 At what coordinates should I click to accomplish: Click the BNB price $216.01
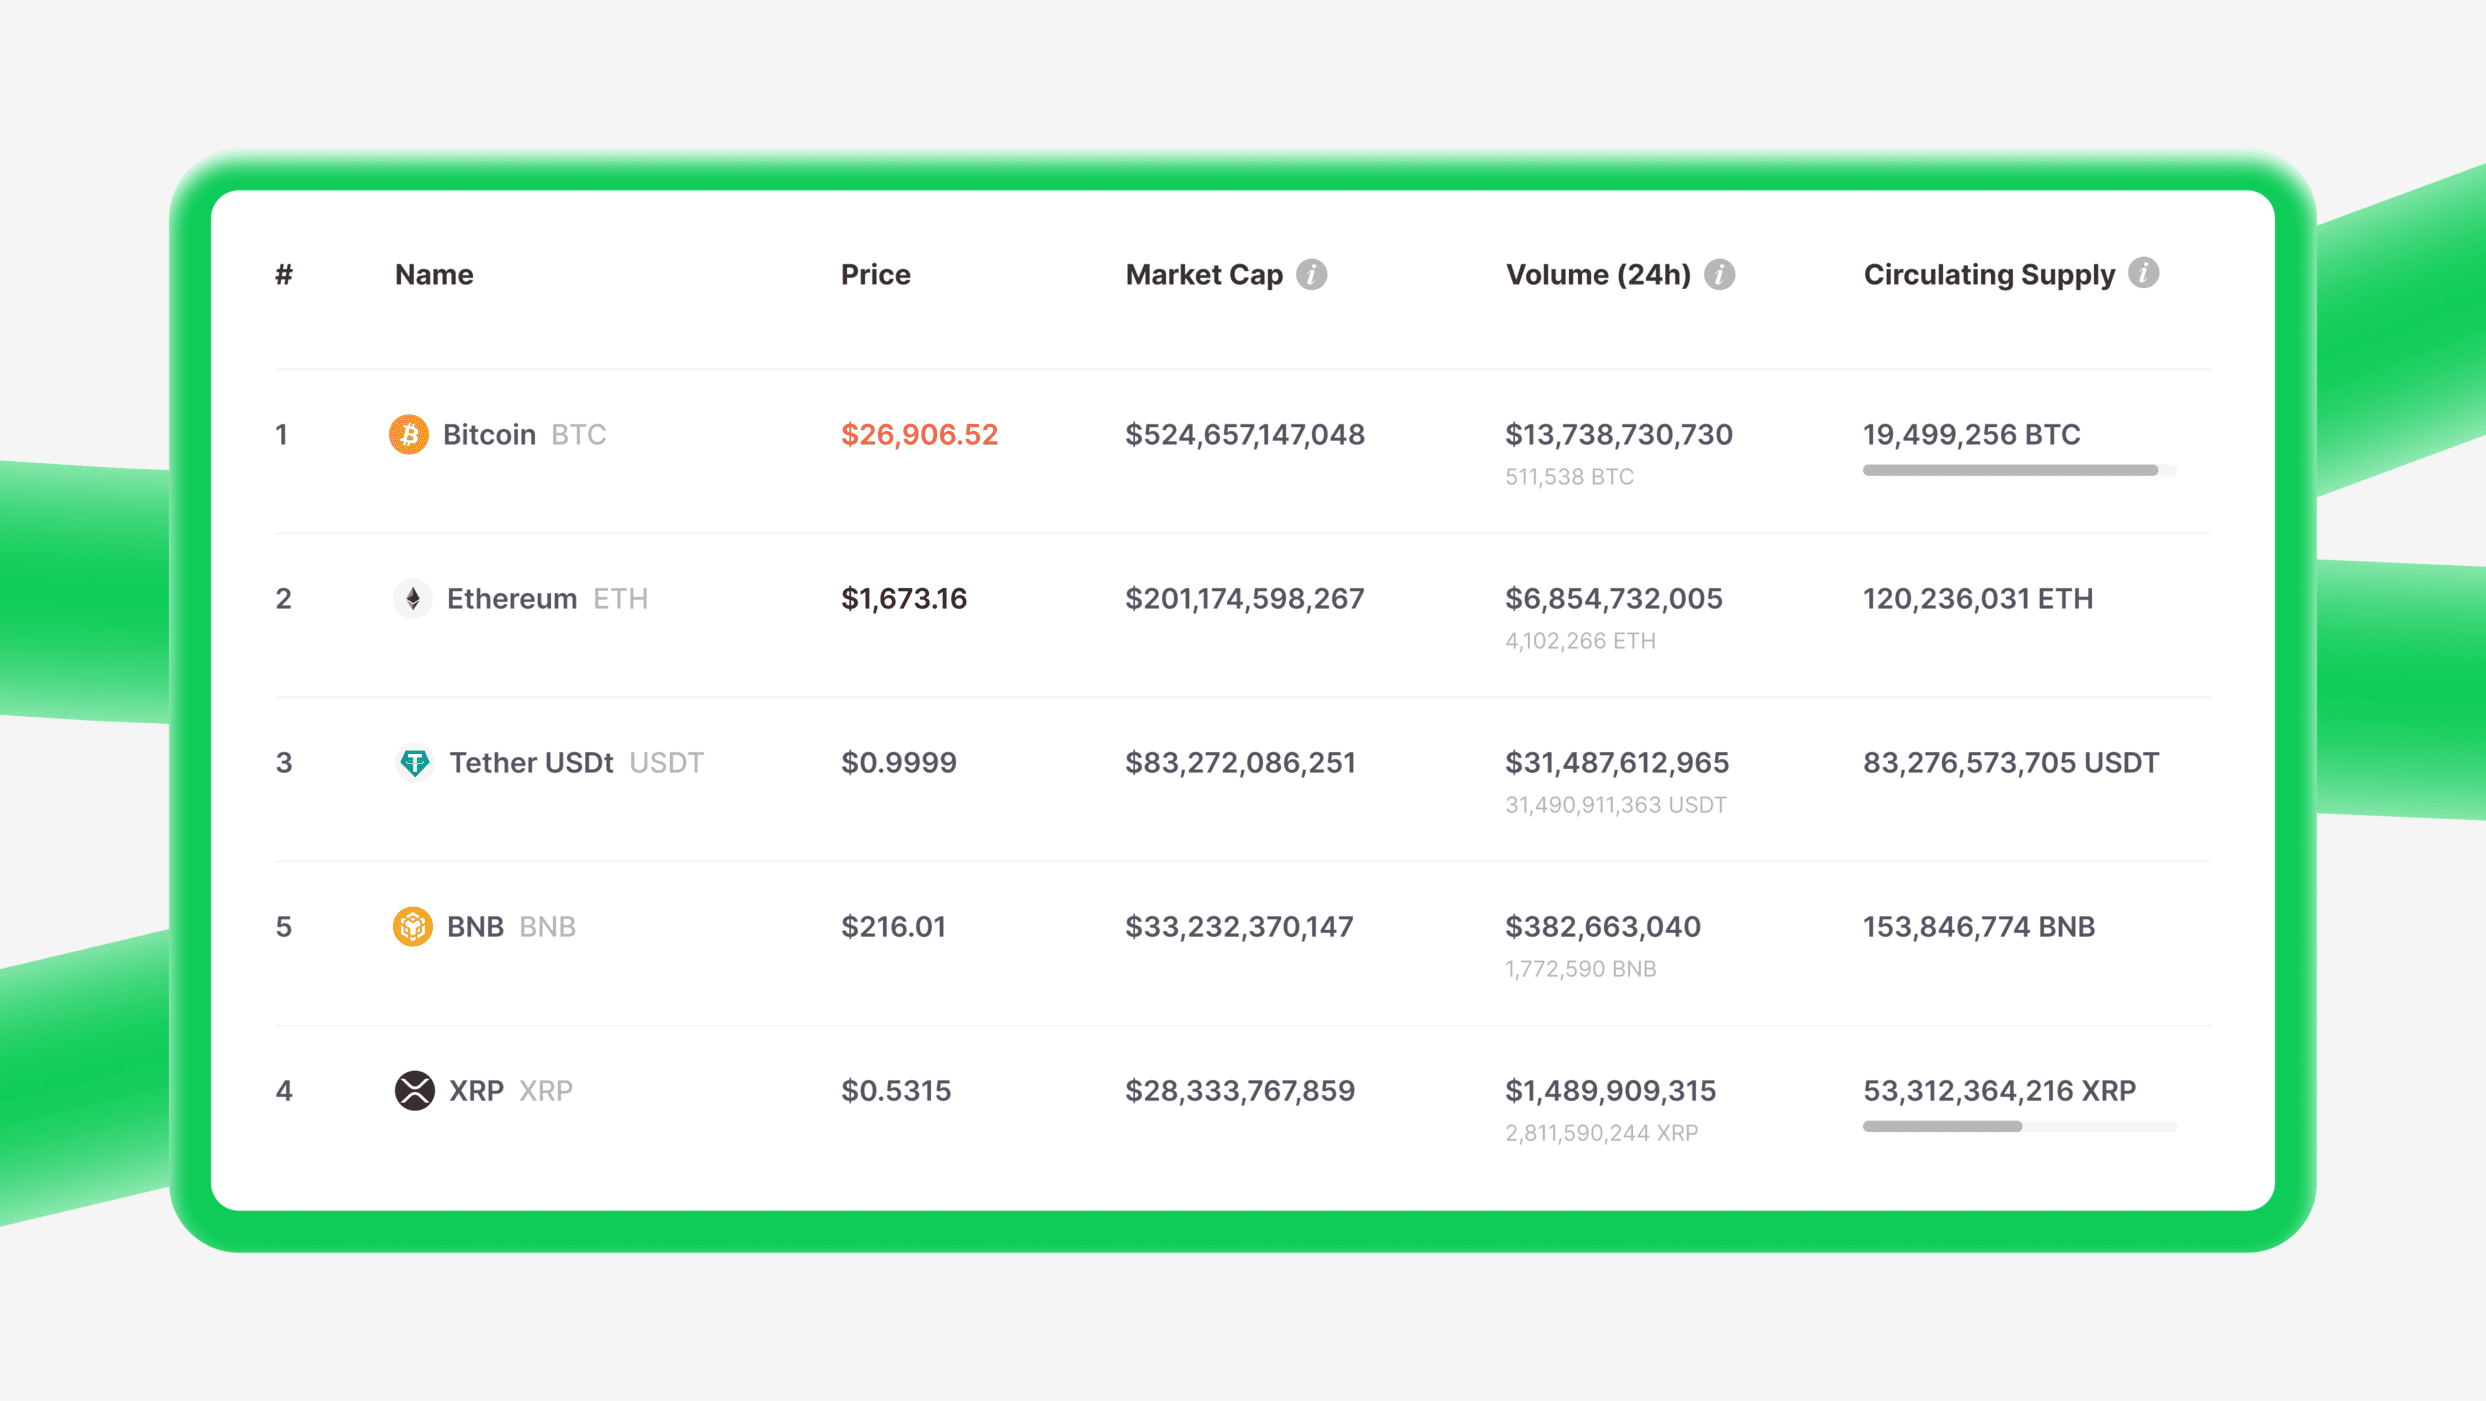coord(893,926)
